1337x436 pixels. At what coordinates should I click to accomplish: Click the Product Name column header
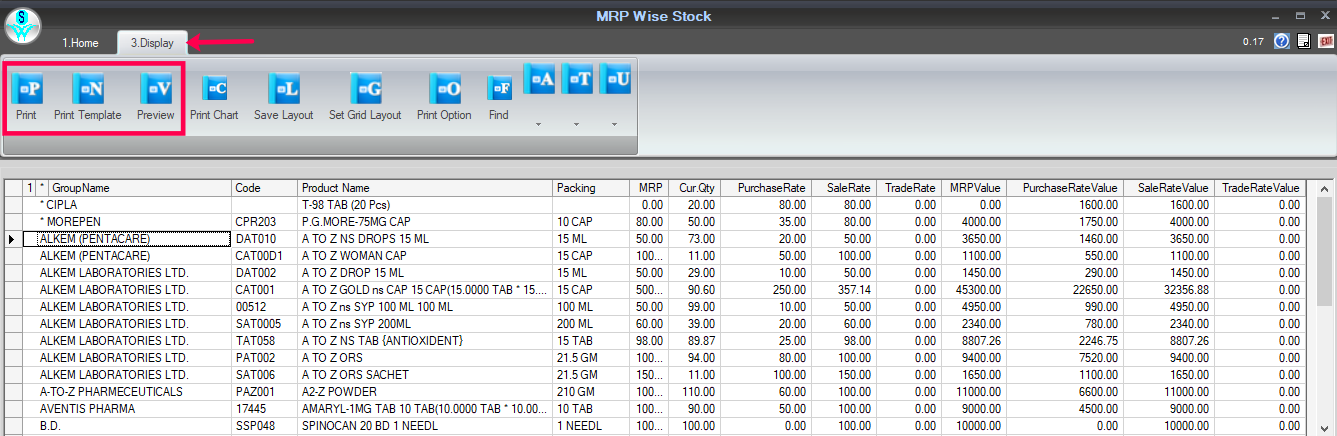tap(426, 188)
